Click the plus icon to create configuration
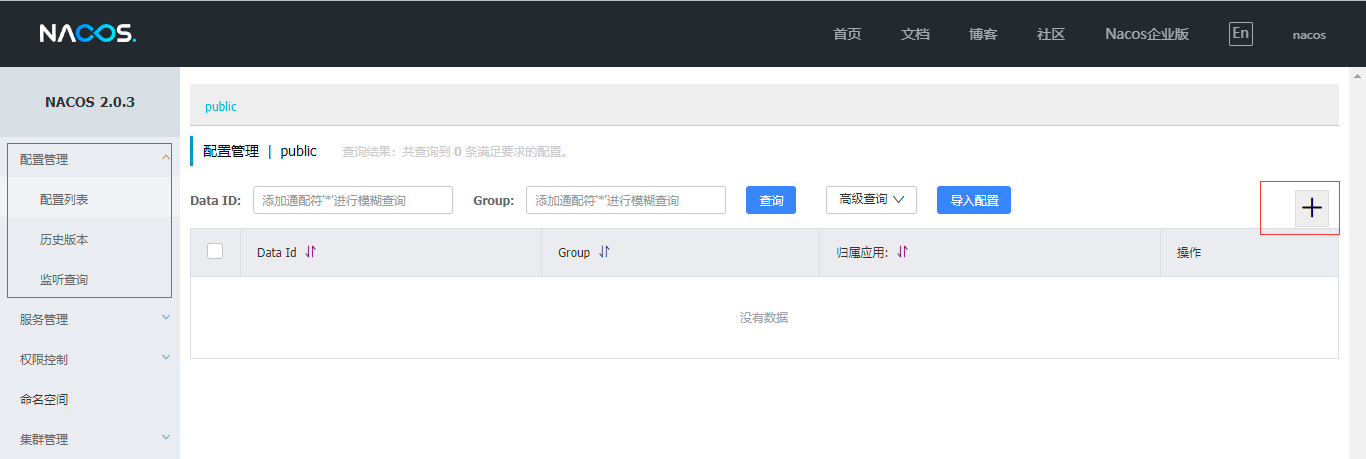This screenshot has height=459, width=1366. point(1311,208)
